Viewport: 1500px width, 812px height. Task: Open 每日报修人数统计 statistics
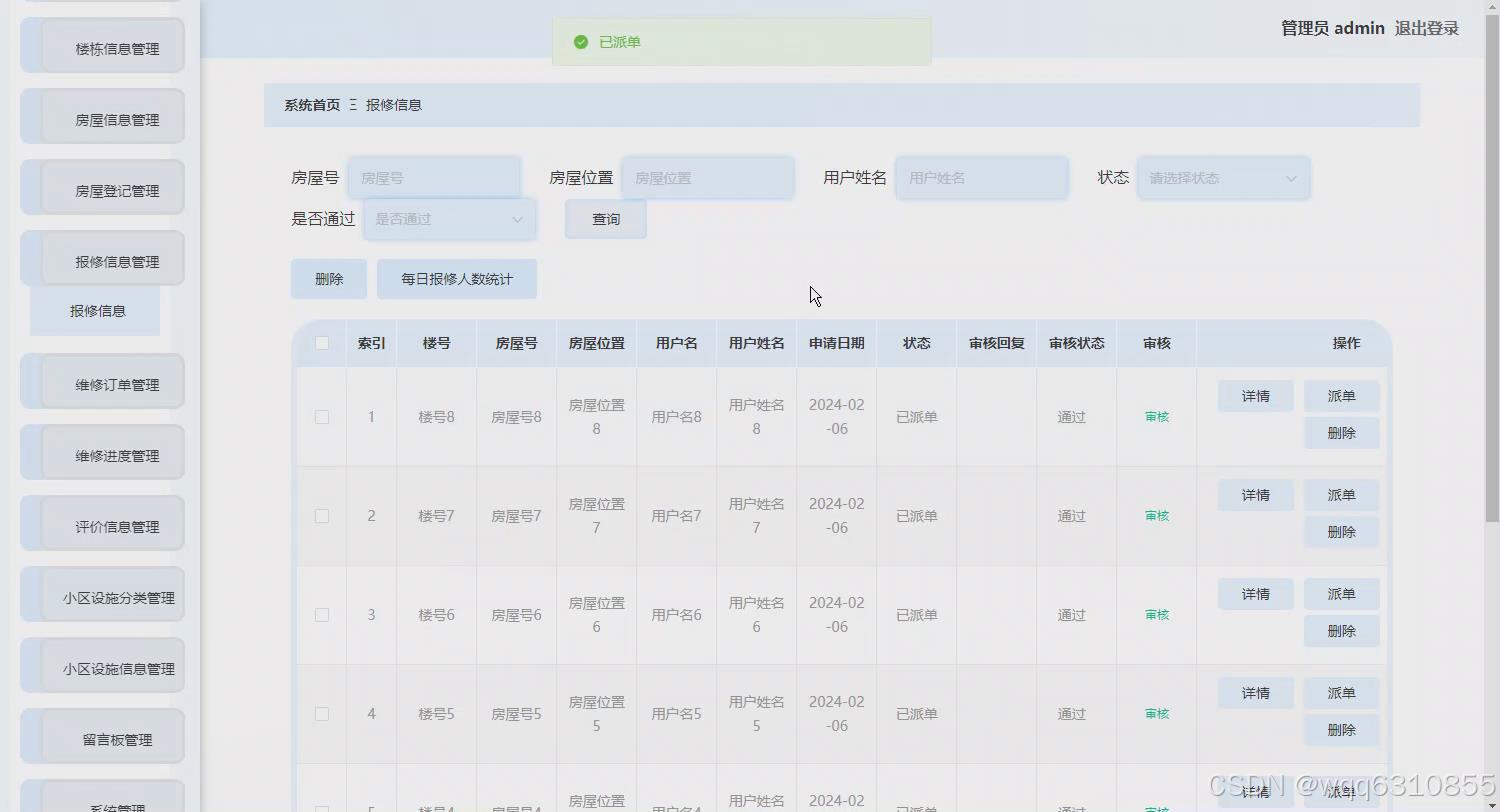[x=457, y=279]
